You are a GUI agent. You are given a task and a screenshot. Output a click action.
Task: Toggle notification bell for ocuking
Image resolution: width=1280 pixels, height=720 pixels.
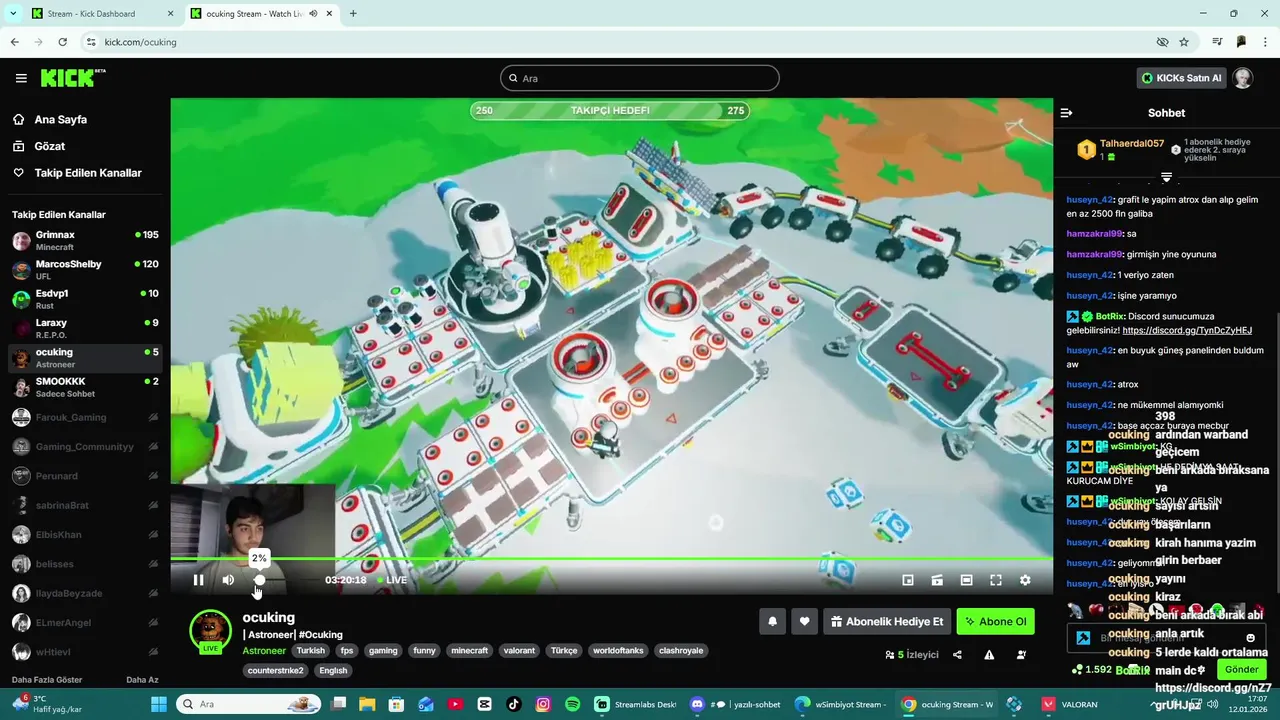(x=772, y=621)
